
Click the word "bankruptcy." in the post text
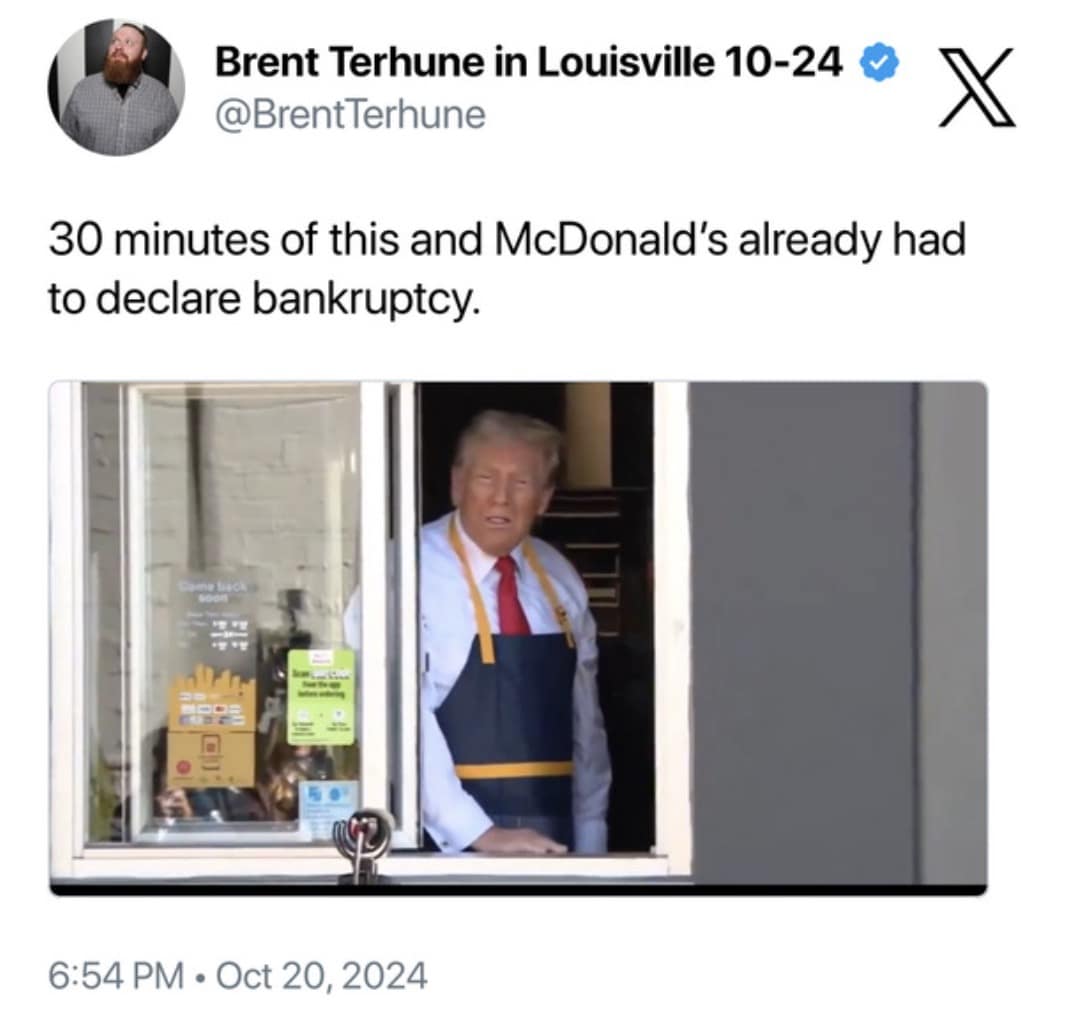pyautogui.click(x=362, y=300)
